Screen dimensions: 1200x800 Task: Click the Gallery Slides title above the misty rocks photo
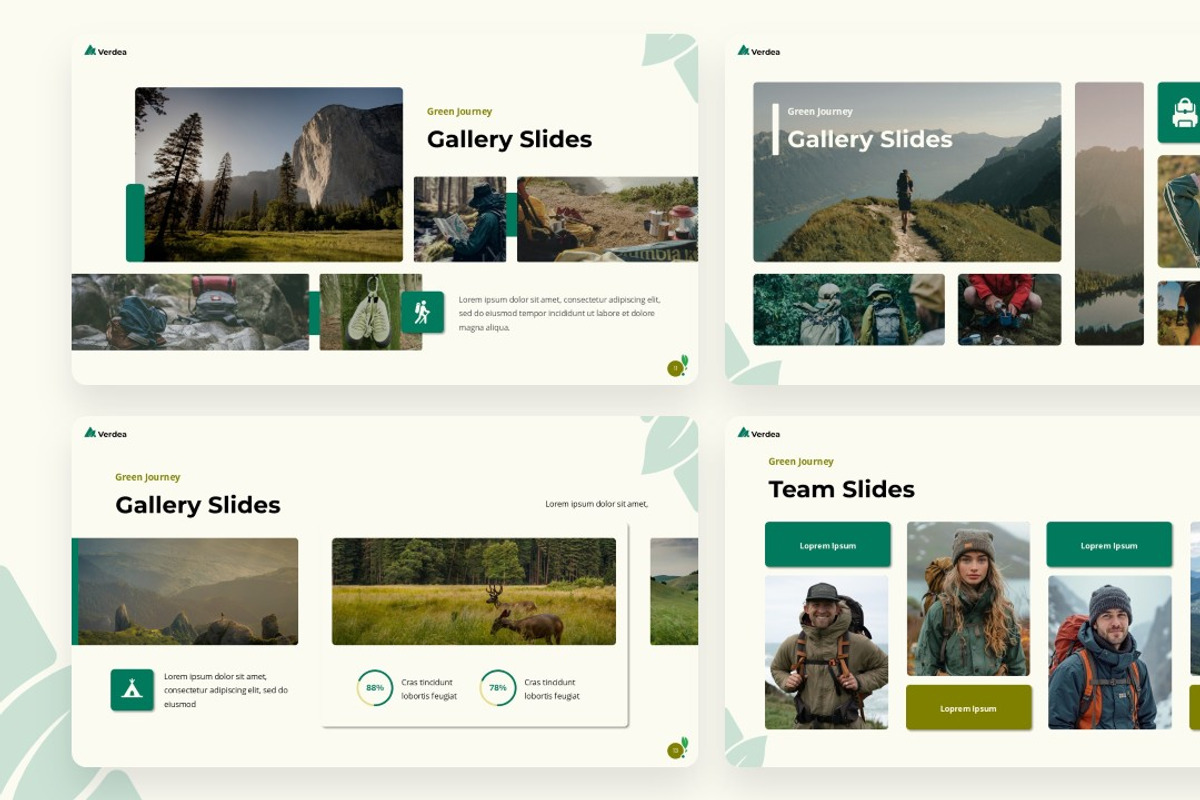(198, 505)
